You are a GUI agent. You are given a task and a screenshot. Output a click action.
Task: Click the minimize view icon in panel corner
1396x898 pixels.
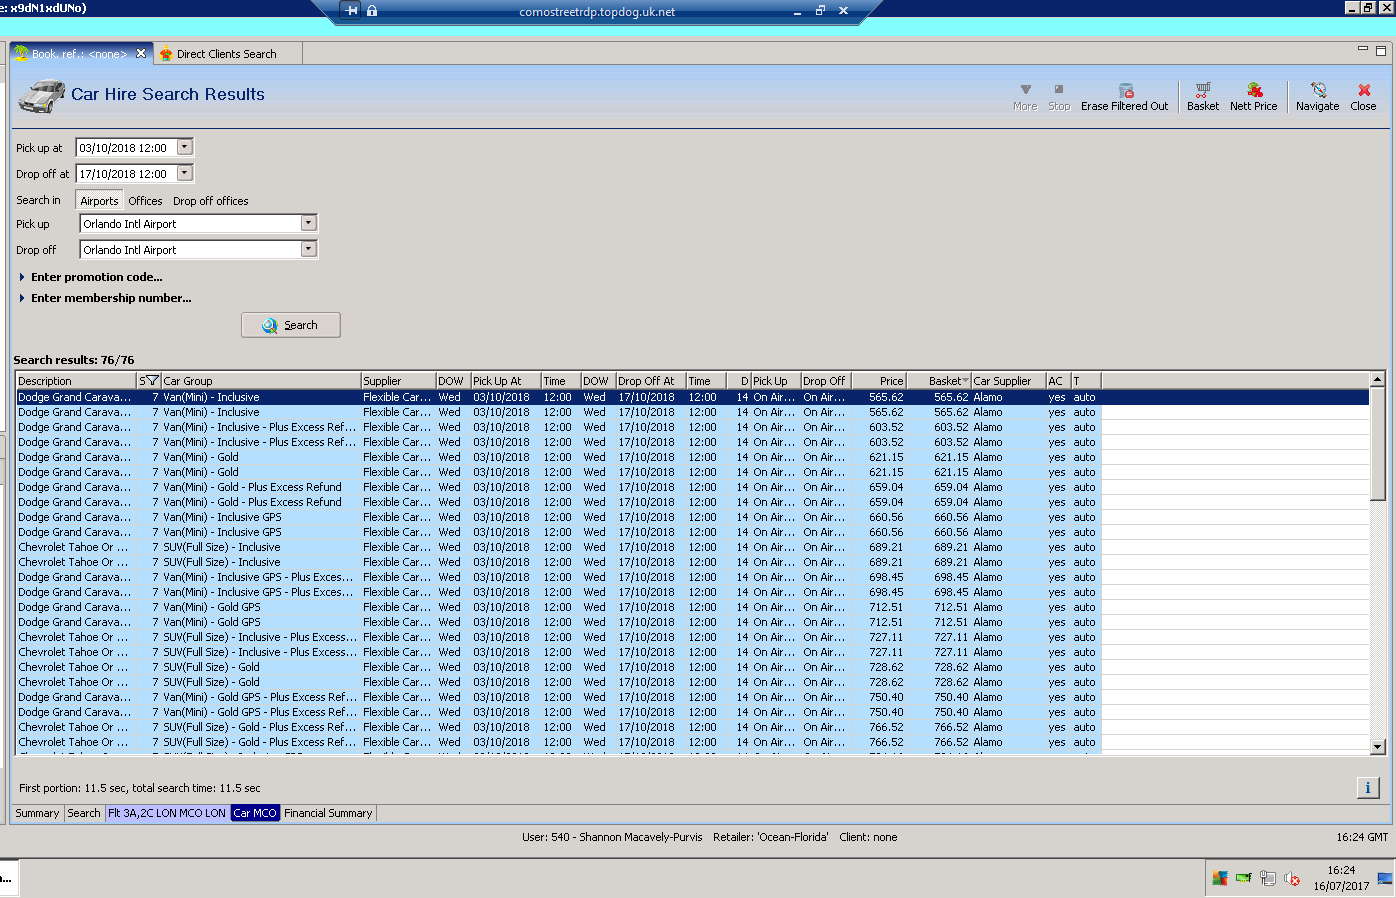(x=1362, y=49)
